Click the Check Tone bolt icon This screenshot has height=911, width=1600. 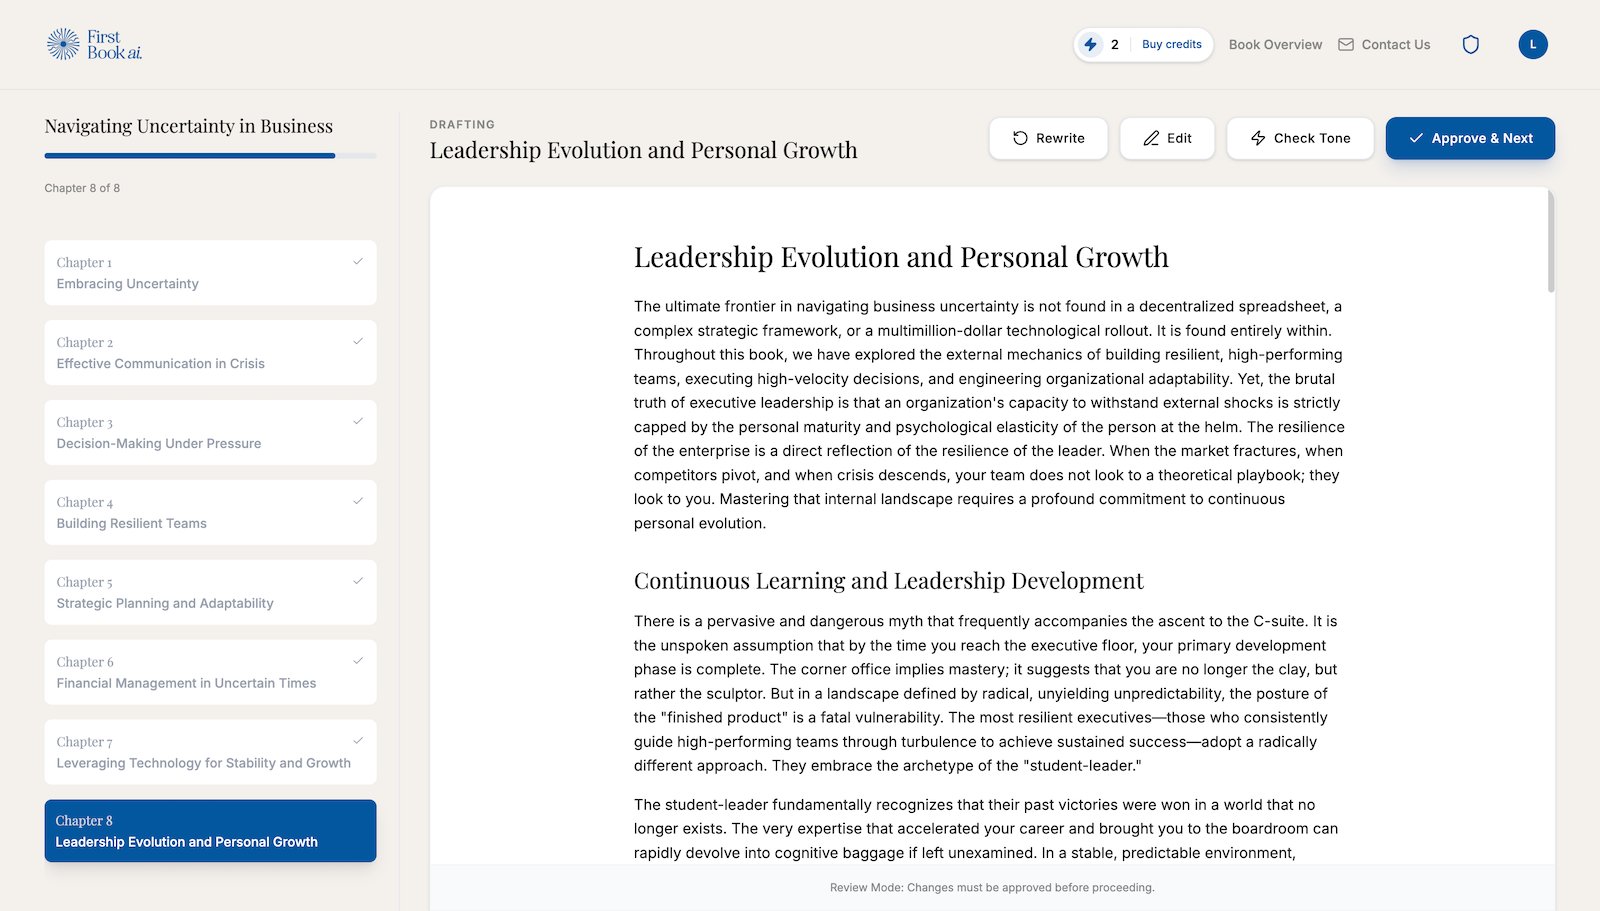coord(1258,138)
